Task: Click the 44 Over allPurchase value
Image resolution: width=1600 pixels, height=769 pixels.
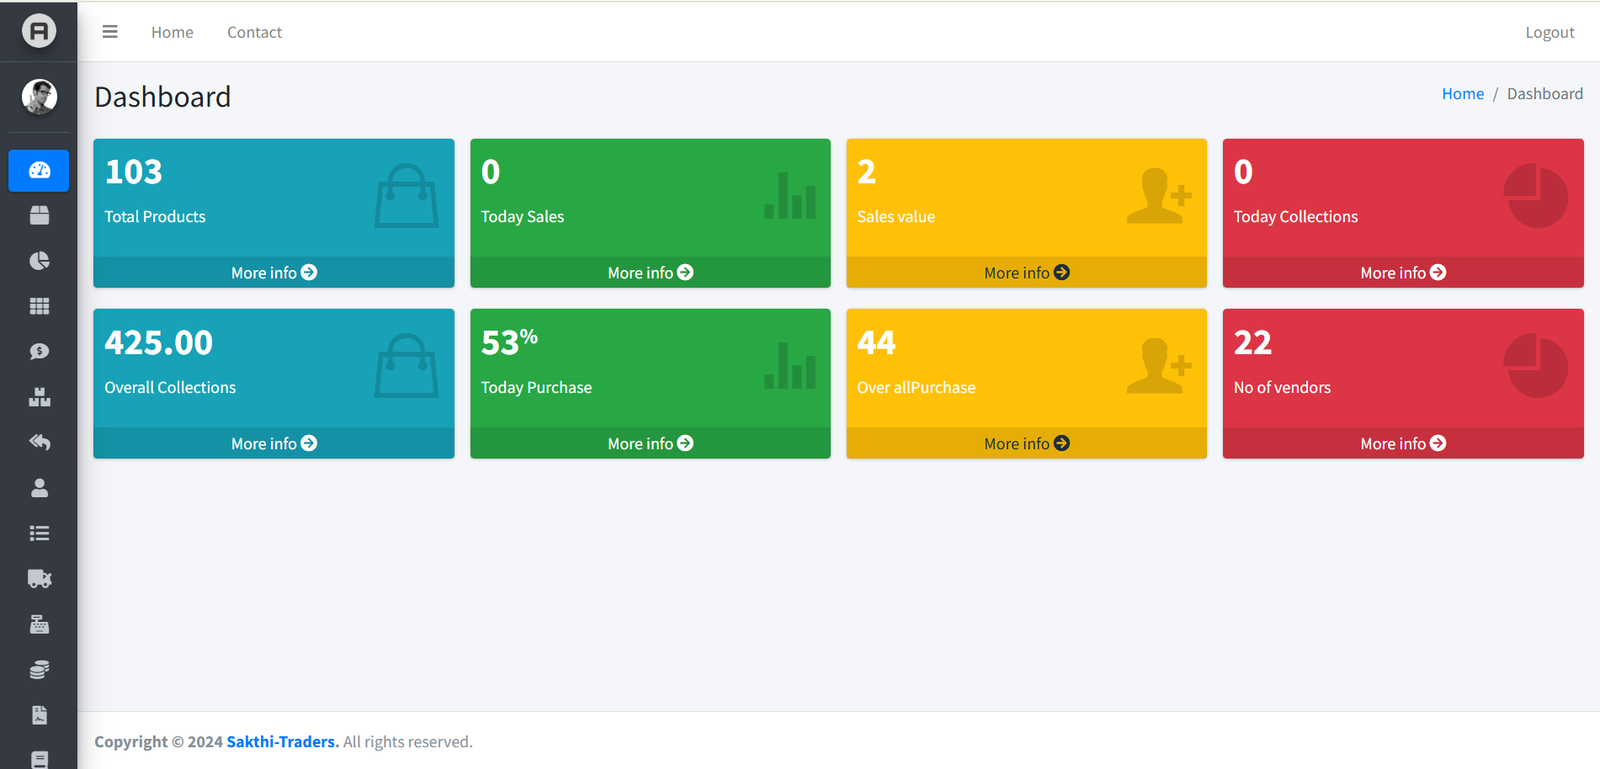Action: point(876,343)
